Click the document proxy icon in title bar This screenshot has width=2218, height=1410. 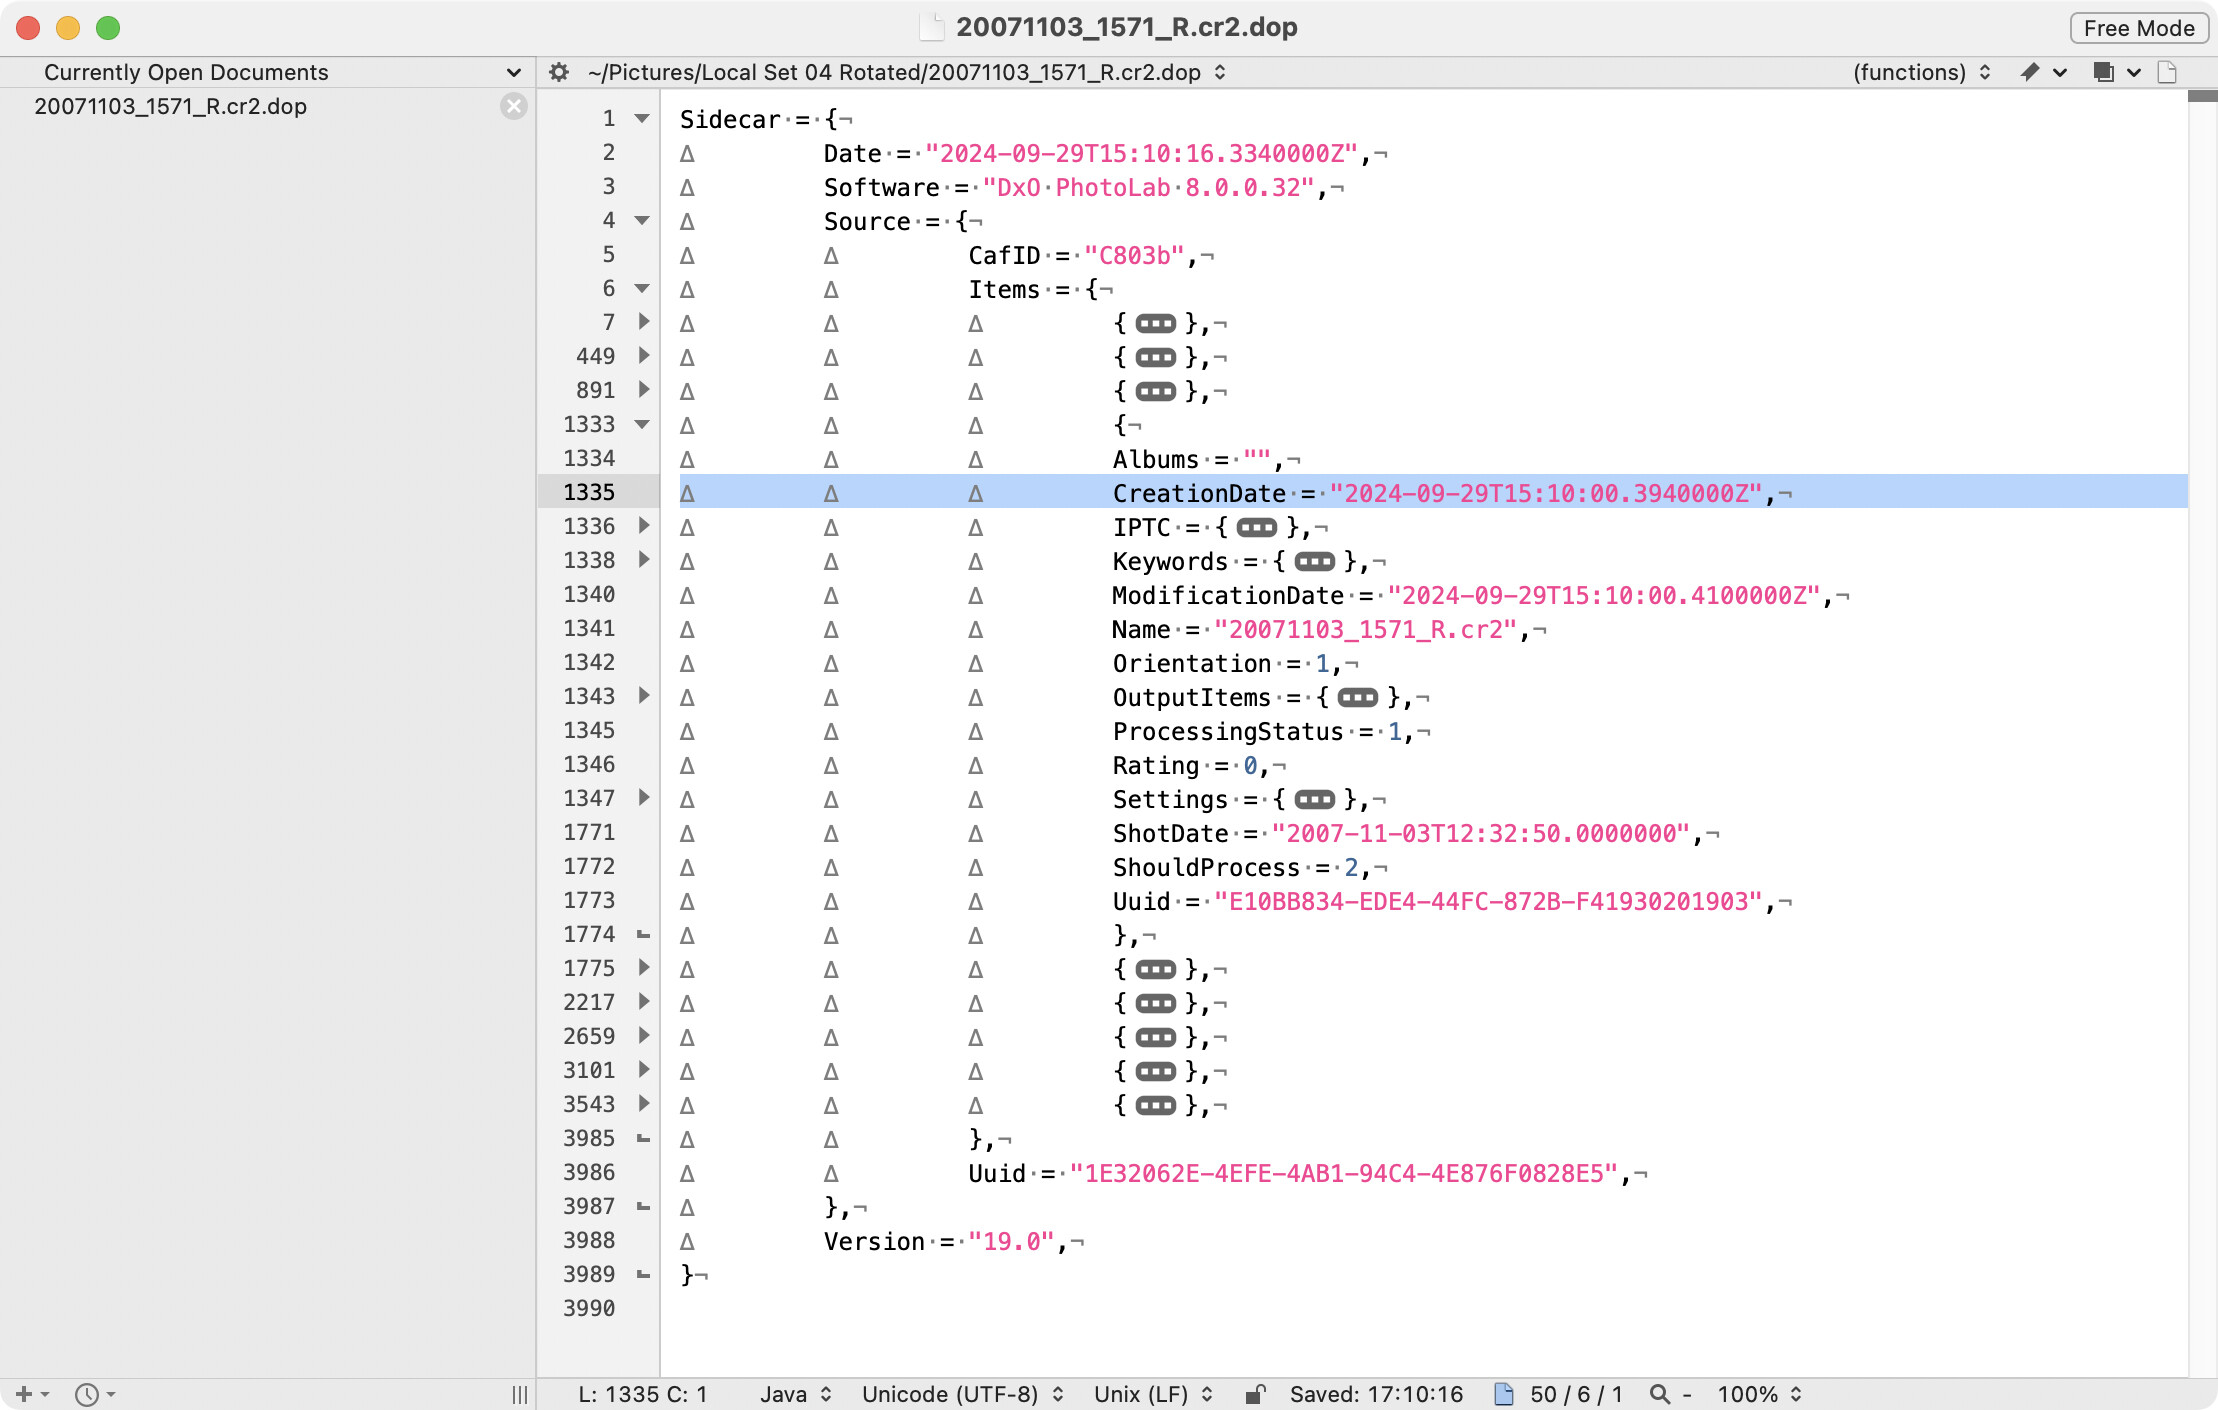[x=931, y=28]
